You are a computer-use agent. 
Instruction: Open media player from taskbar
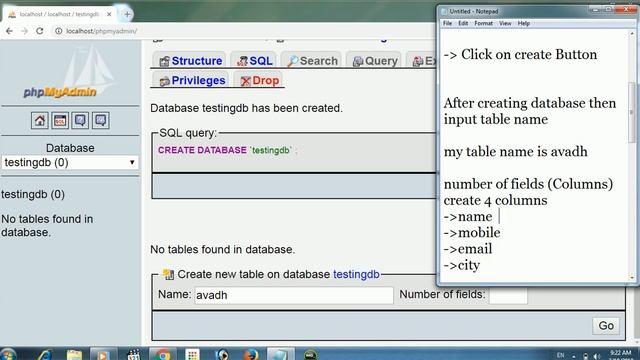[x=103, y=354]
